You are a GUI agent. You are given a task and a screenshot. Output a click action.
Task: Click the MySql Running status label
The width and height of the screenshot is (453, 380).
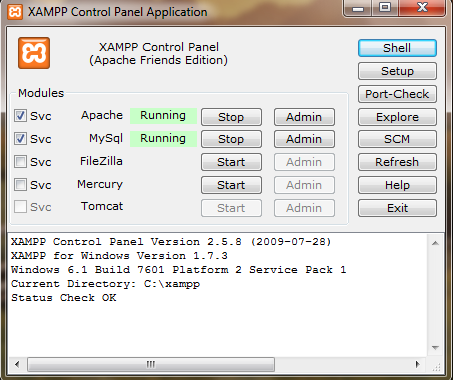coord(163,139)
